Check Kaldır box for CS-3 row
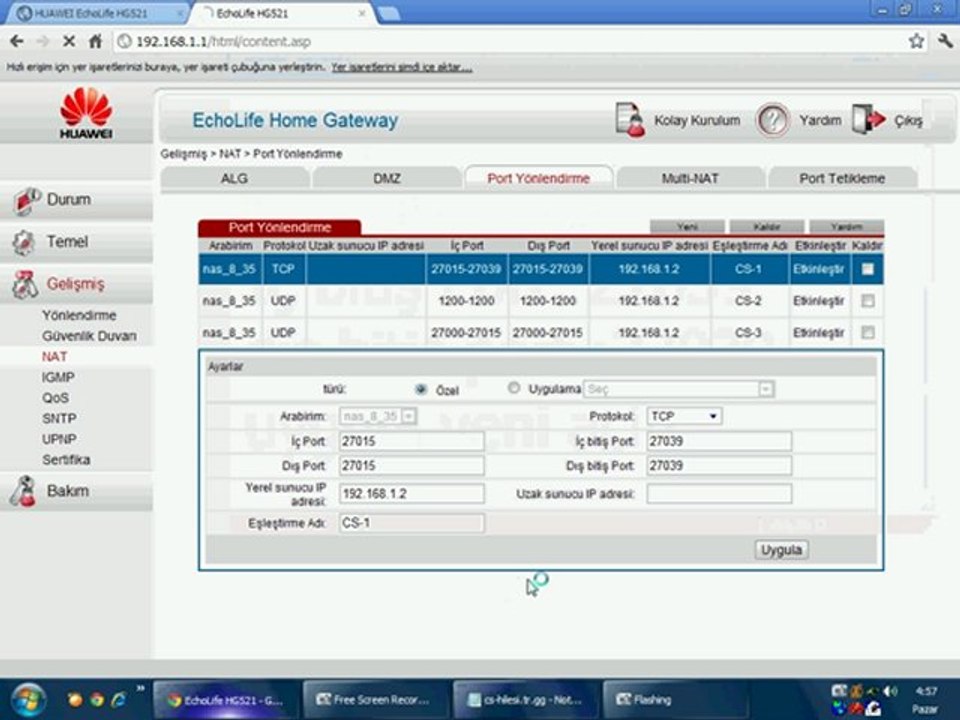This screenshot has height=720, width=960. click(x=868, y=332)
